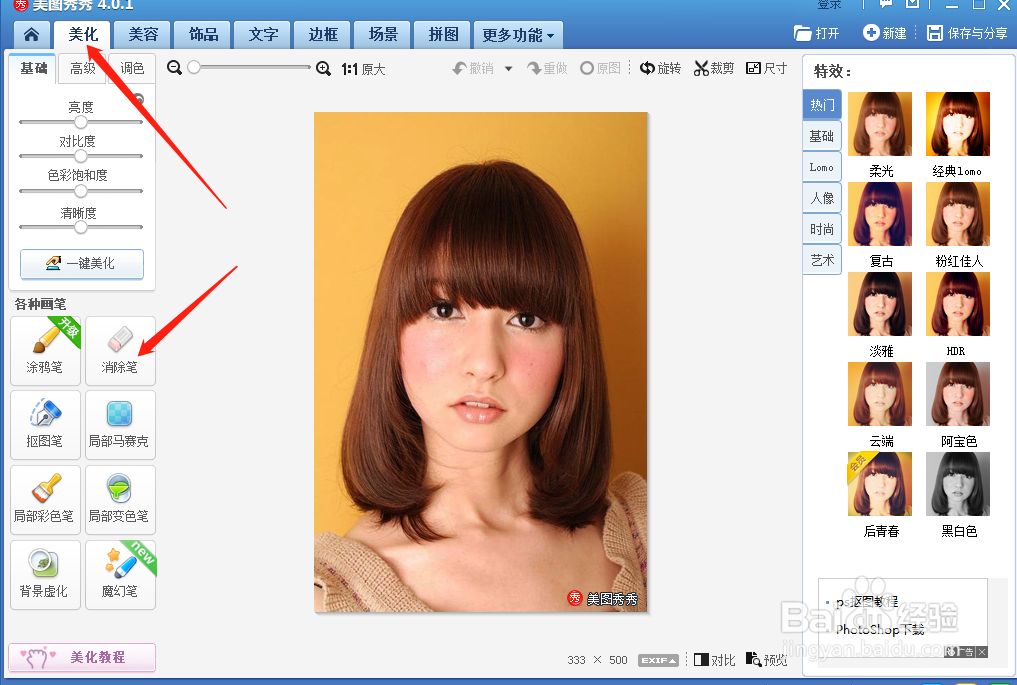
Task: Apply the 柔光 soft light effect
Action: [x=880, y=124]
